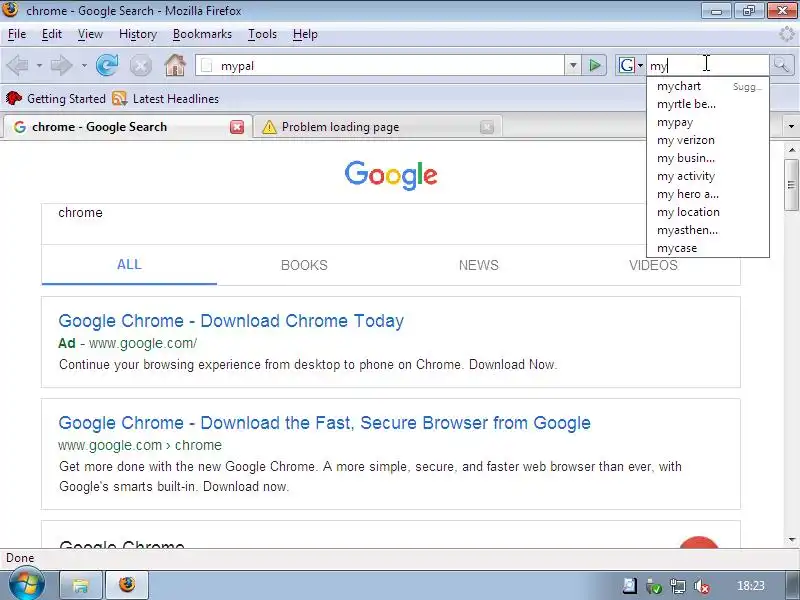Open the File menu
Image resolution: width=800 pixels, height=600 pixels.
point(17,34)
